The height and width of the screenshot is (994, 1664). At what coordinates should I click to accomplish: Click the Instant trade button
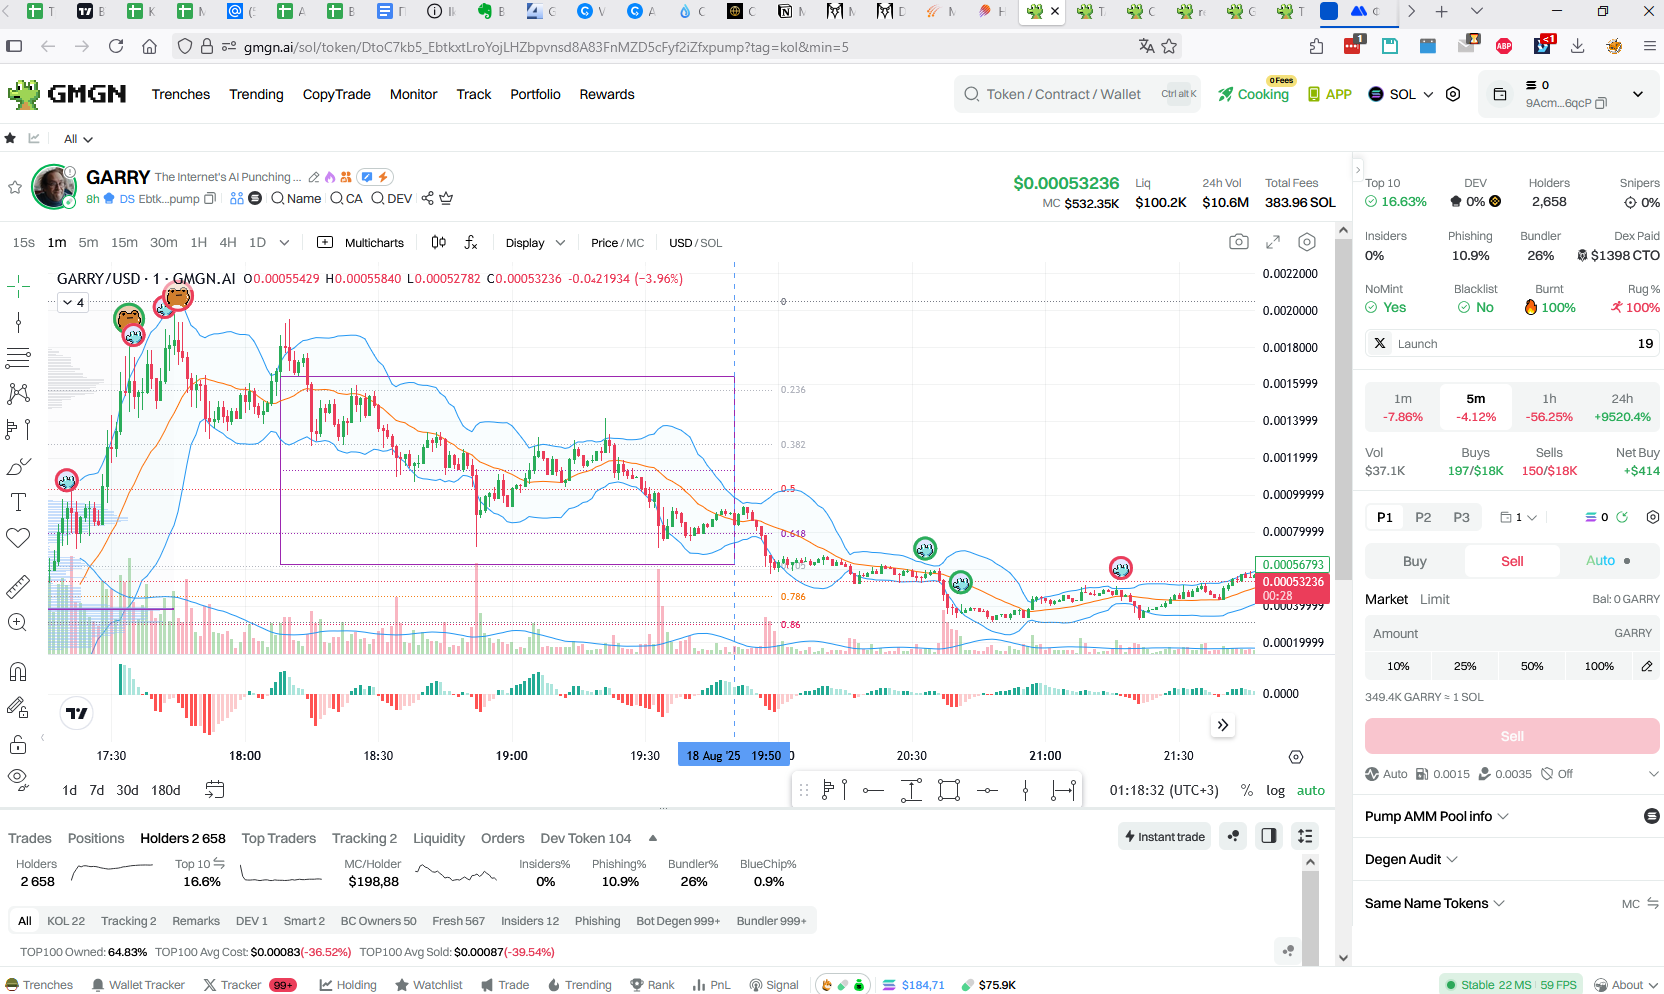(x=1164, y=836)
